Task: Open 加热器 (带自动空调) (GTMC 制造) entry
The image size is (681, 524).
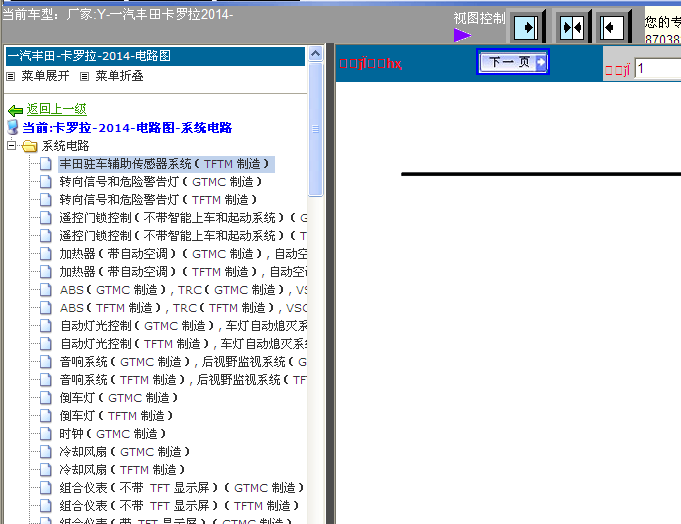Action: pos(183,254)
